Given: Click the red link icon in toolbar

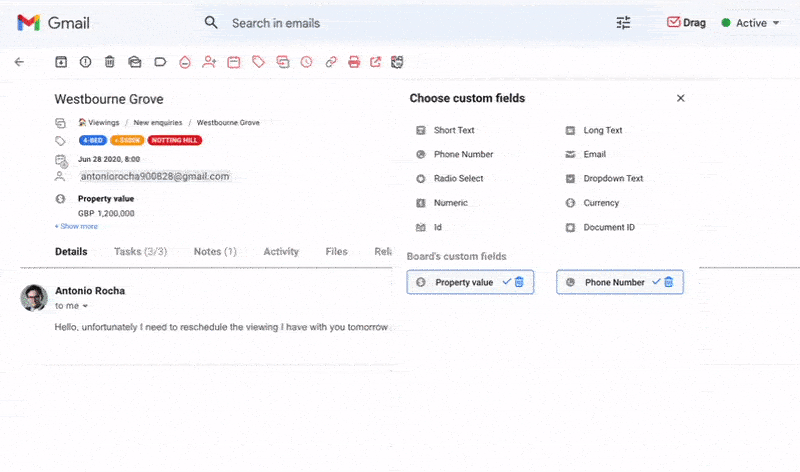Looking at the screenshot, I should coord(331,62).
